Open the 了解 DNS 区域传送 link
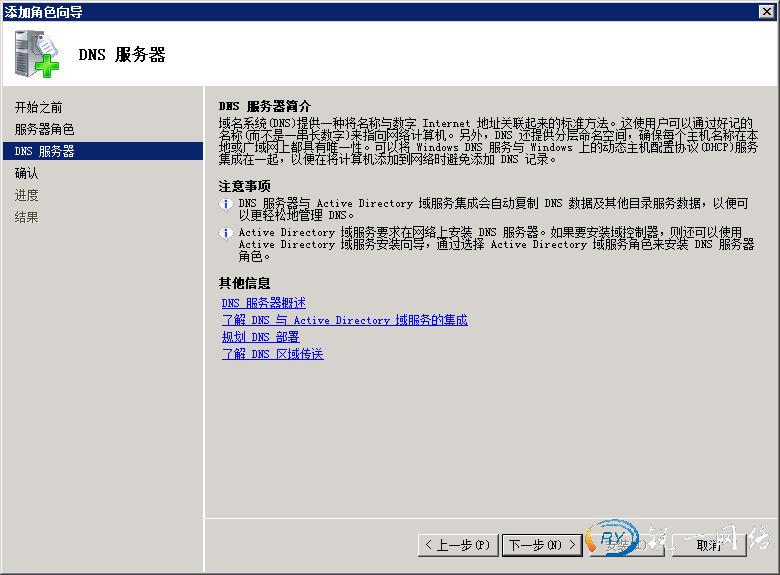The image size is (780, 575). point(273,354)
